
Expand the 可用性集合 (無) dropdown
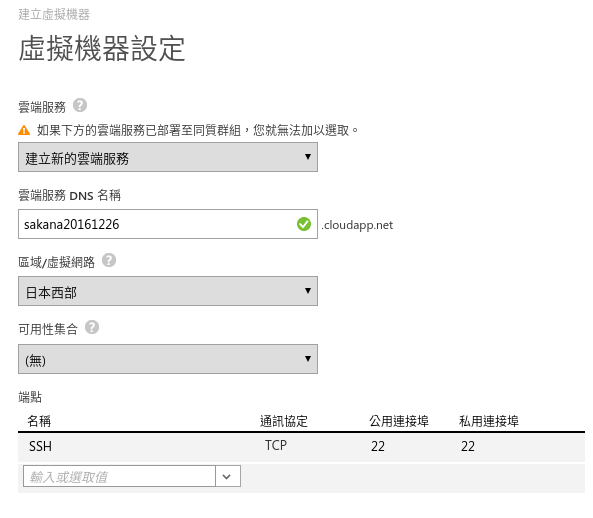point(168,359)
